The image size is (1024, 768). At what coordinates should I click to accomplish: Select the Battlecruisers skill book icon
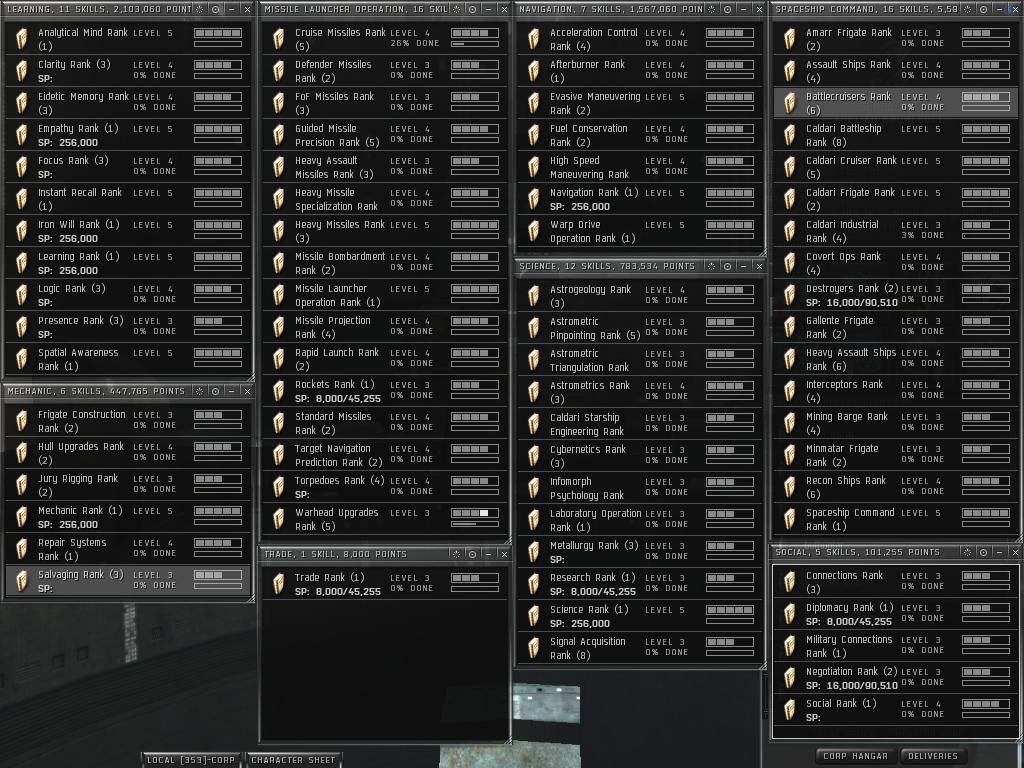(790, 103)
